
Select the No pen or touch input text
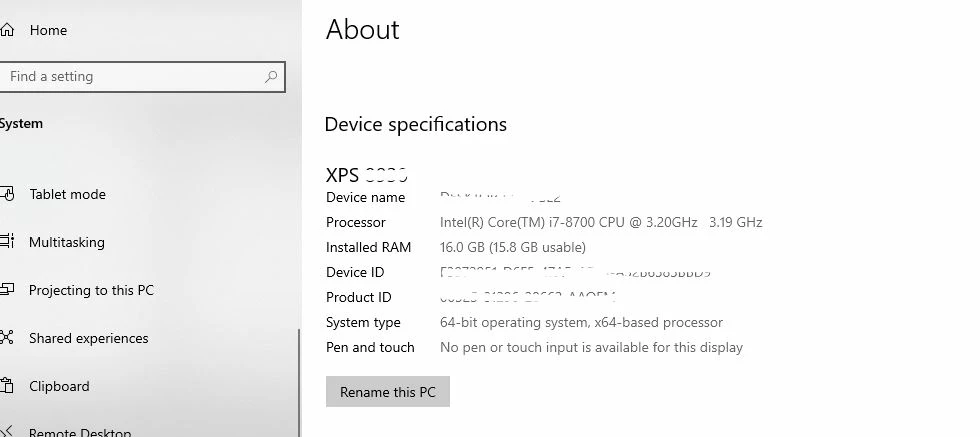(591, 348)
